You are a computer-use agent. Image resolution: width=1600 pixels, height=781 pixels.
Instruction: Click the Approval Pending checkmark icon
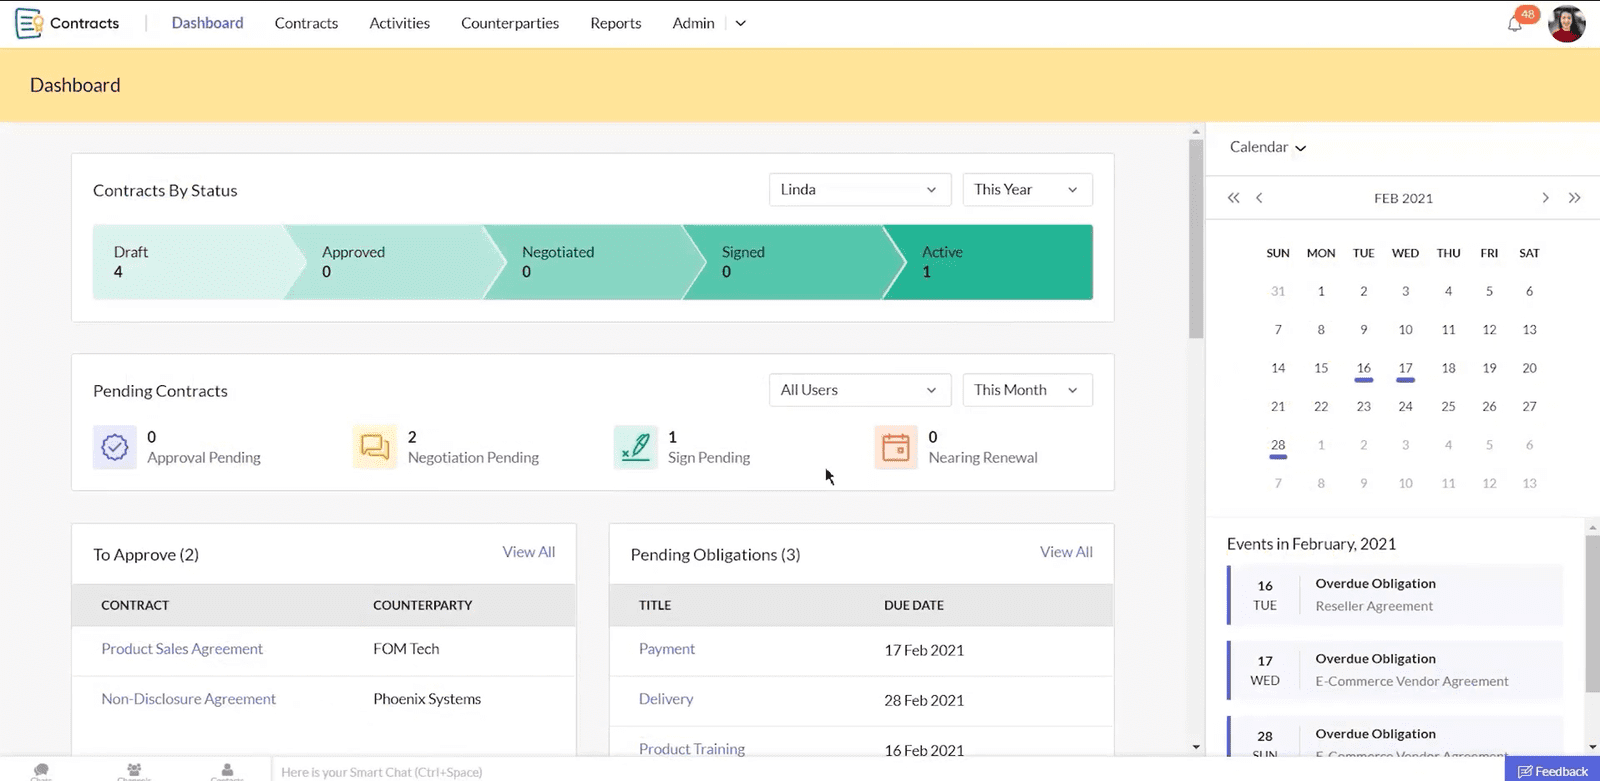click(x=115, y=447)
